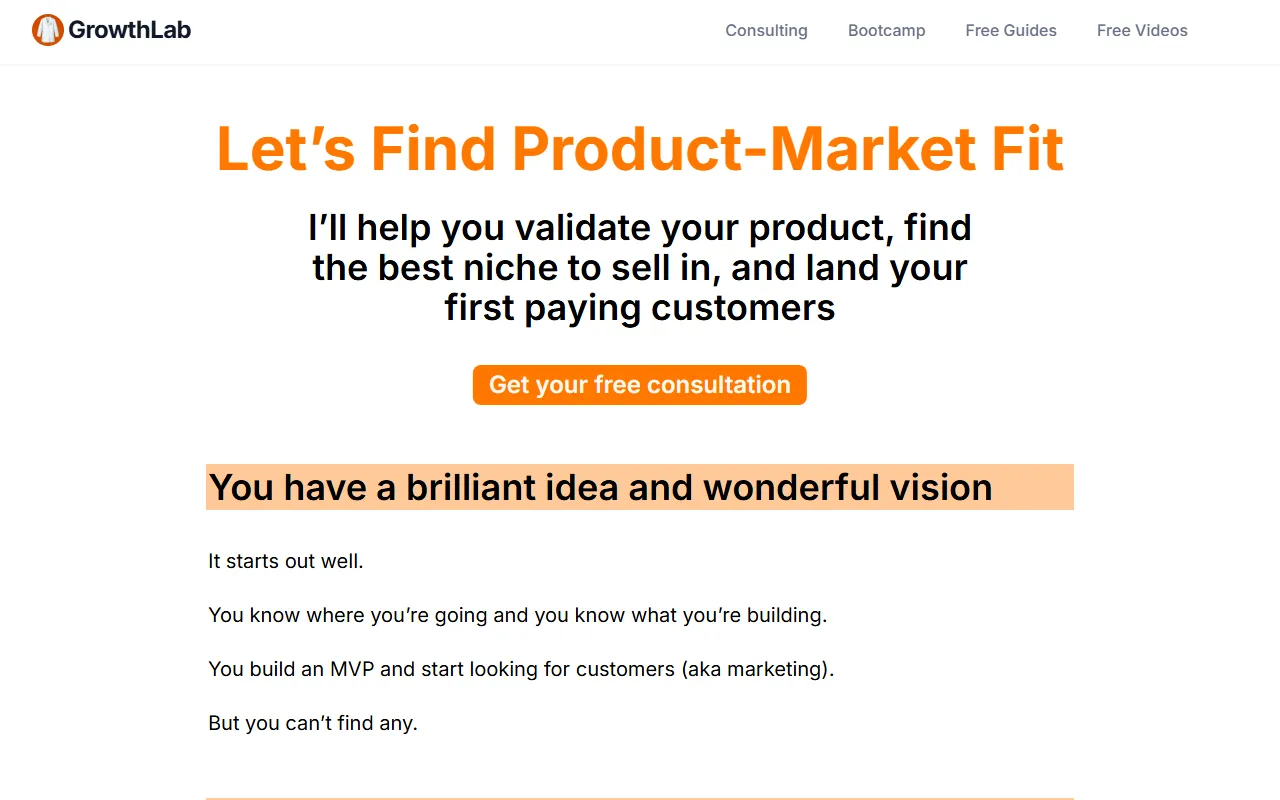Select the 'brilliant idea and wonderful vision' heading
Screen dimensions: 1280x800
tap(600, 487)
